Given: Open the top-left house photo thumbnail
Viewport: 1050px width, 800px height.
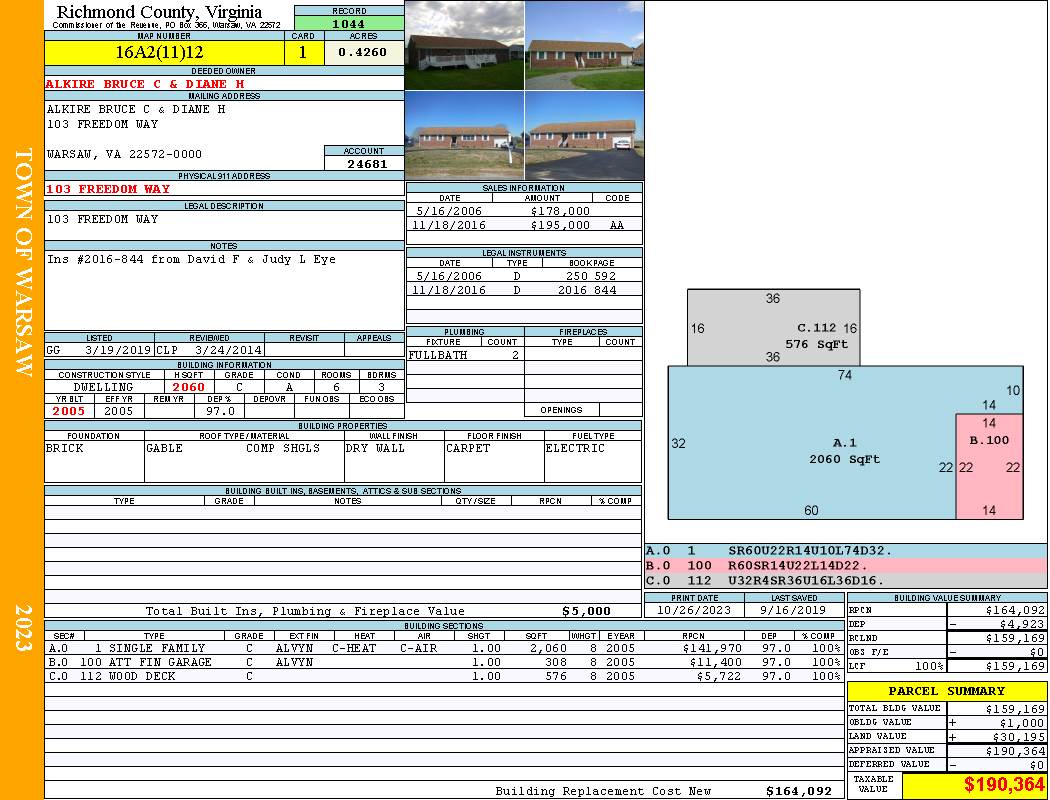Looking at the screenshot, I should point(465,46).
